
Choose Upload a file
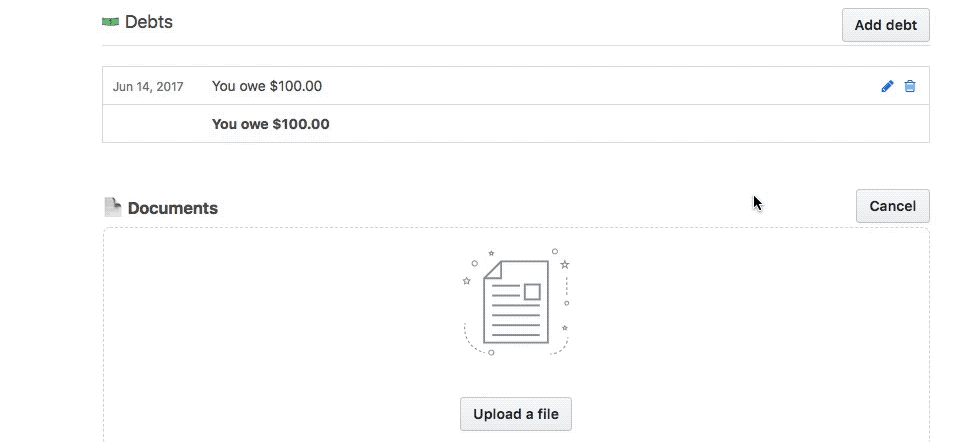[516, 414]
